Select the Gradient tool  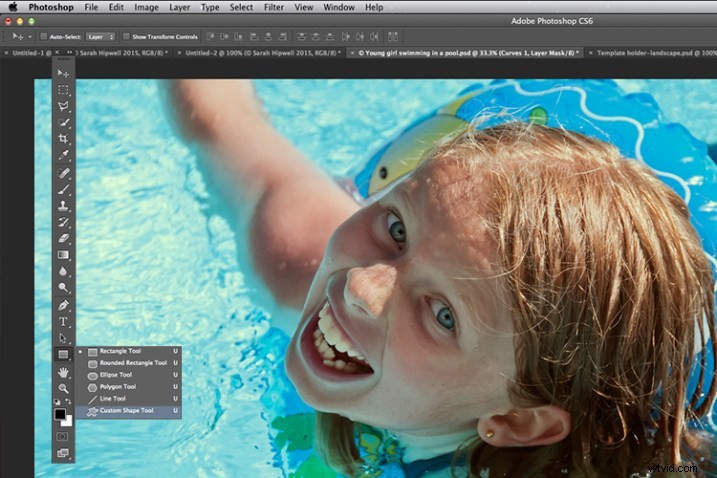(x=63, y=255)
